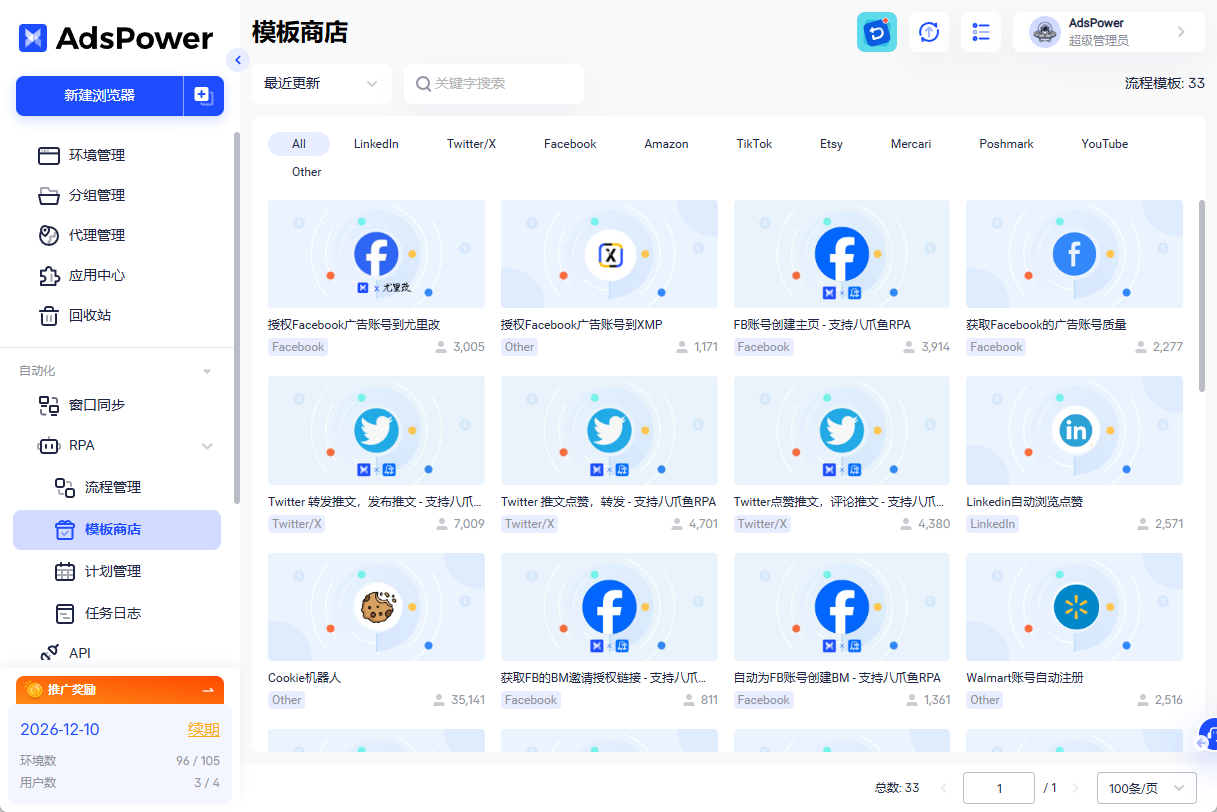Click the 分组管理 folder icon

(49, 195)
